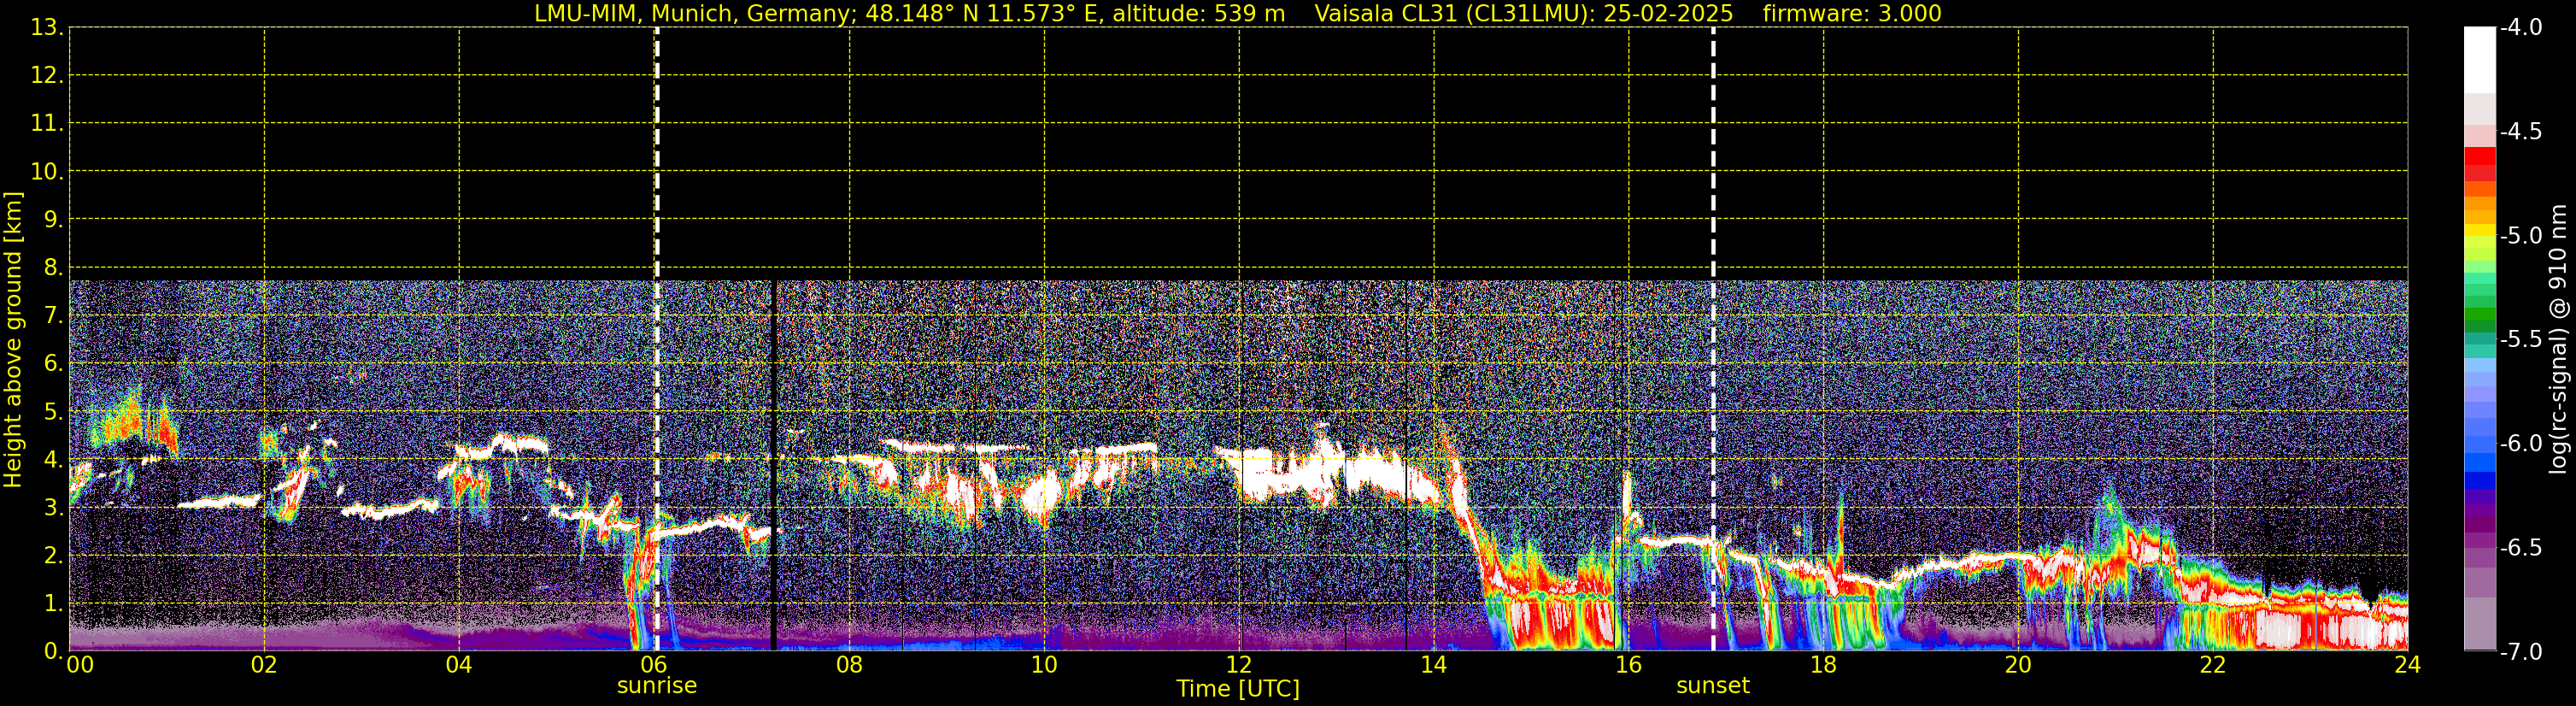Screen dimensions: 2576x706
Task: Click the time axis tick label '22'
Action: pyautogui.click(x=2213, y=665)
